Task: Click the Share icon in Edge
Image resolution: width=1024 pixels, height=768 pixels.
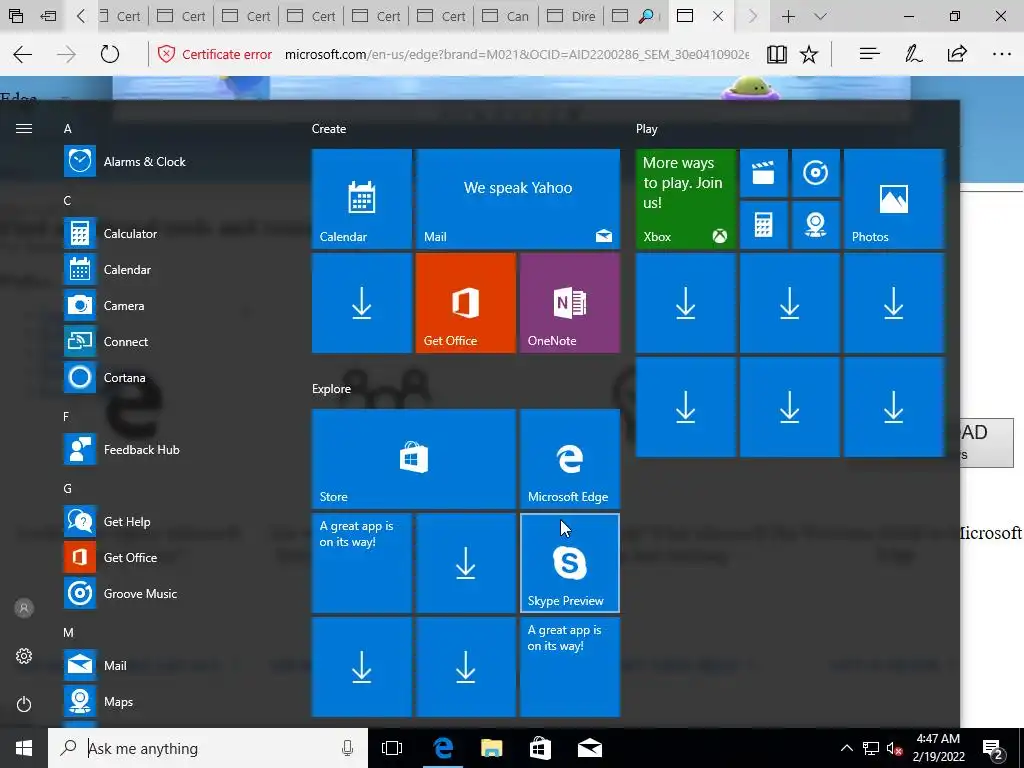Action: pyautogui.click(x=957, y=54)
